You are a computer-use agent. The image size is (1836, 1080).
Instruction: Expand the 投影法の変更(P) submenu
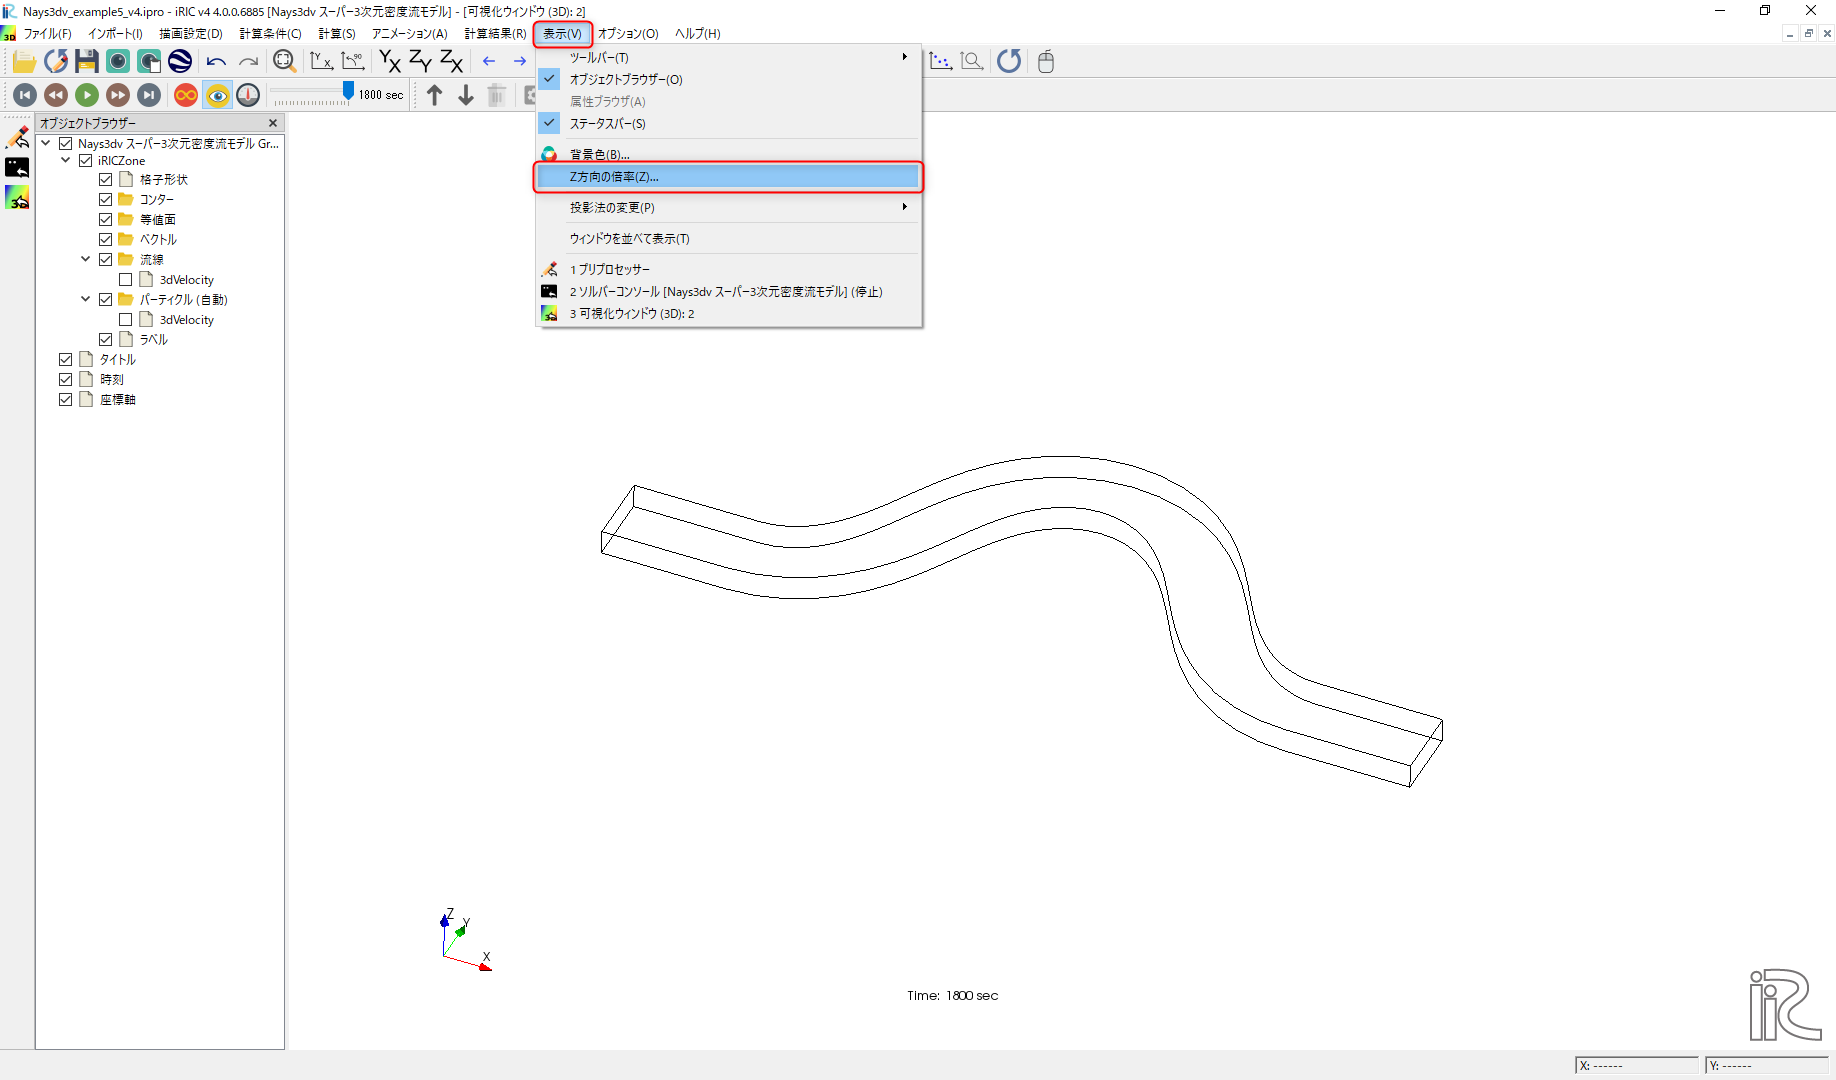pos(729,208)
